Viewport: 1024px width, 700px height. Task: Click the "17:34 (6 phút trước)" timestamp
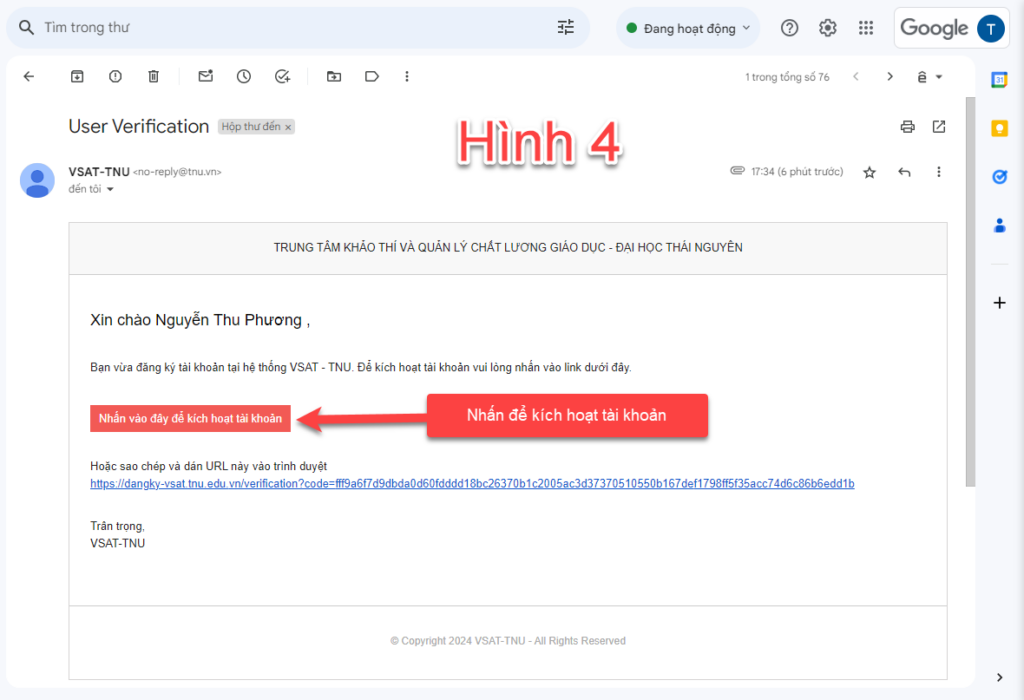[x=797, y=172]
